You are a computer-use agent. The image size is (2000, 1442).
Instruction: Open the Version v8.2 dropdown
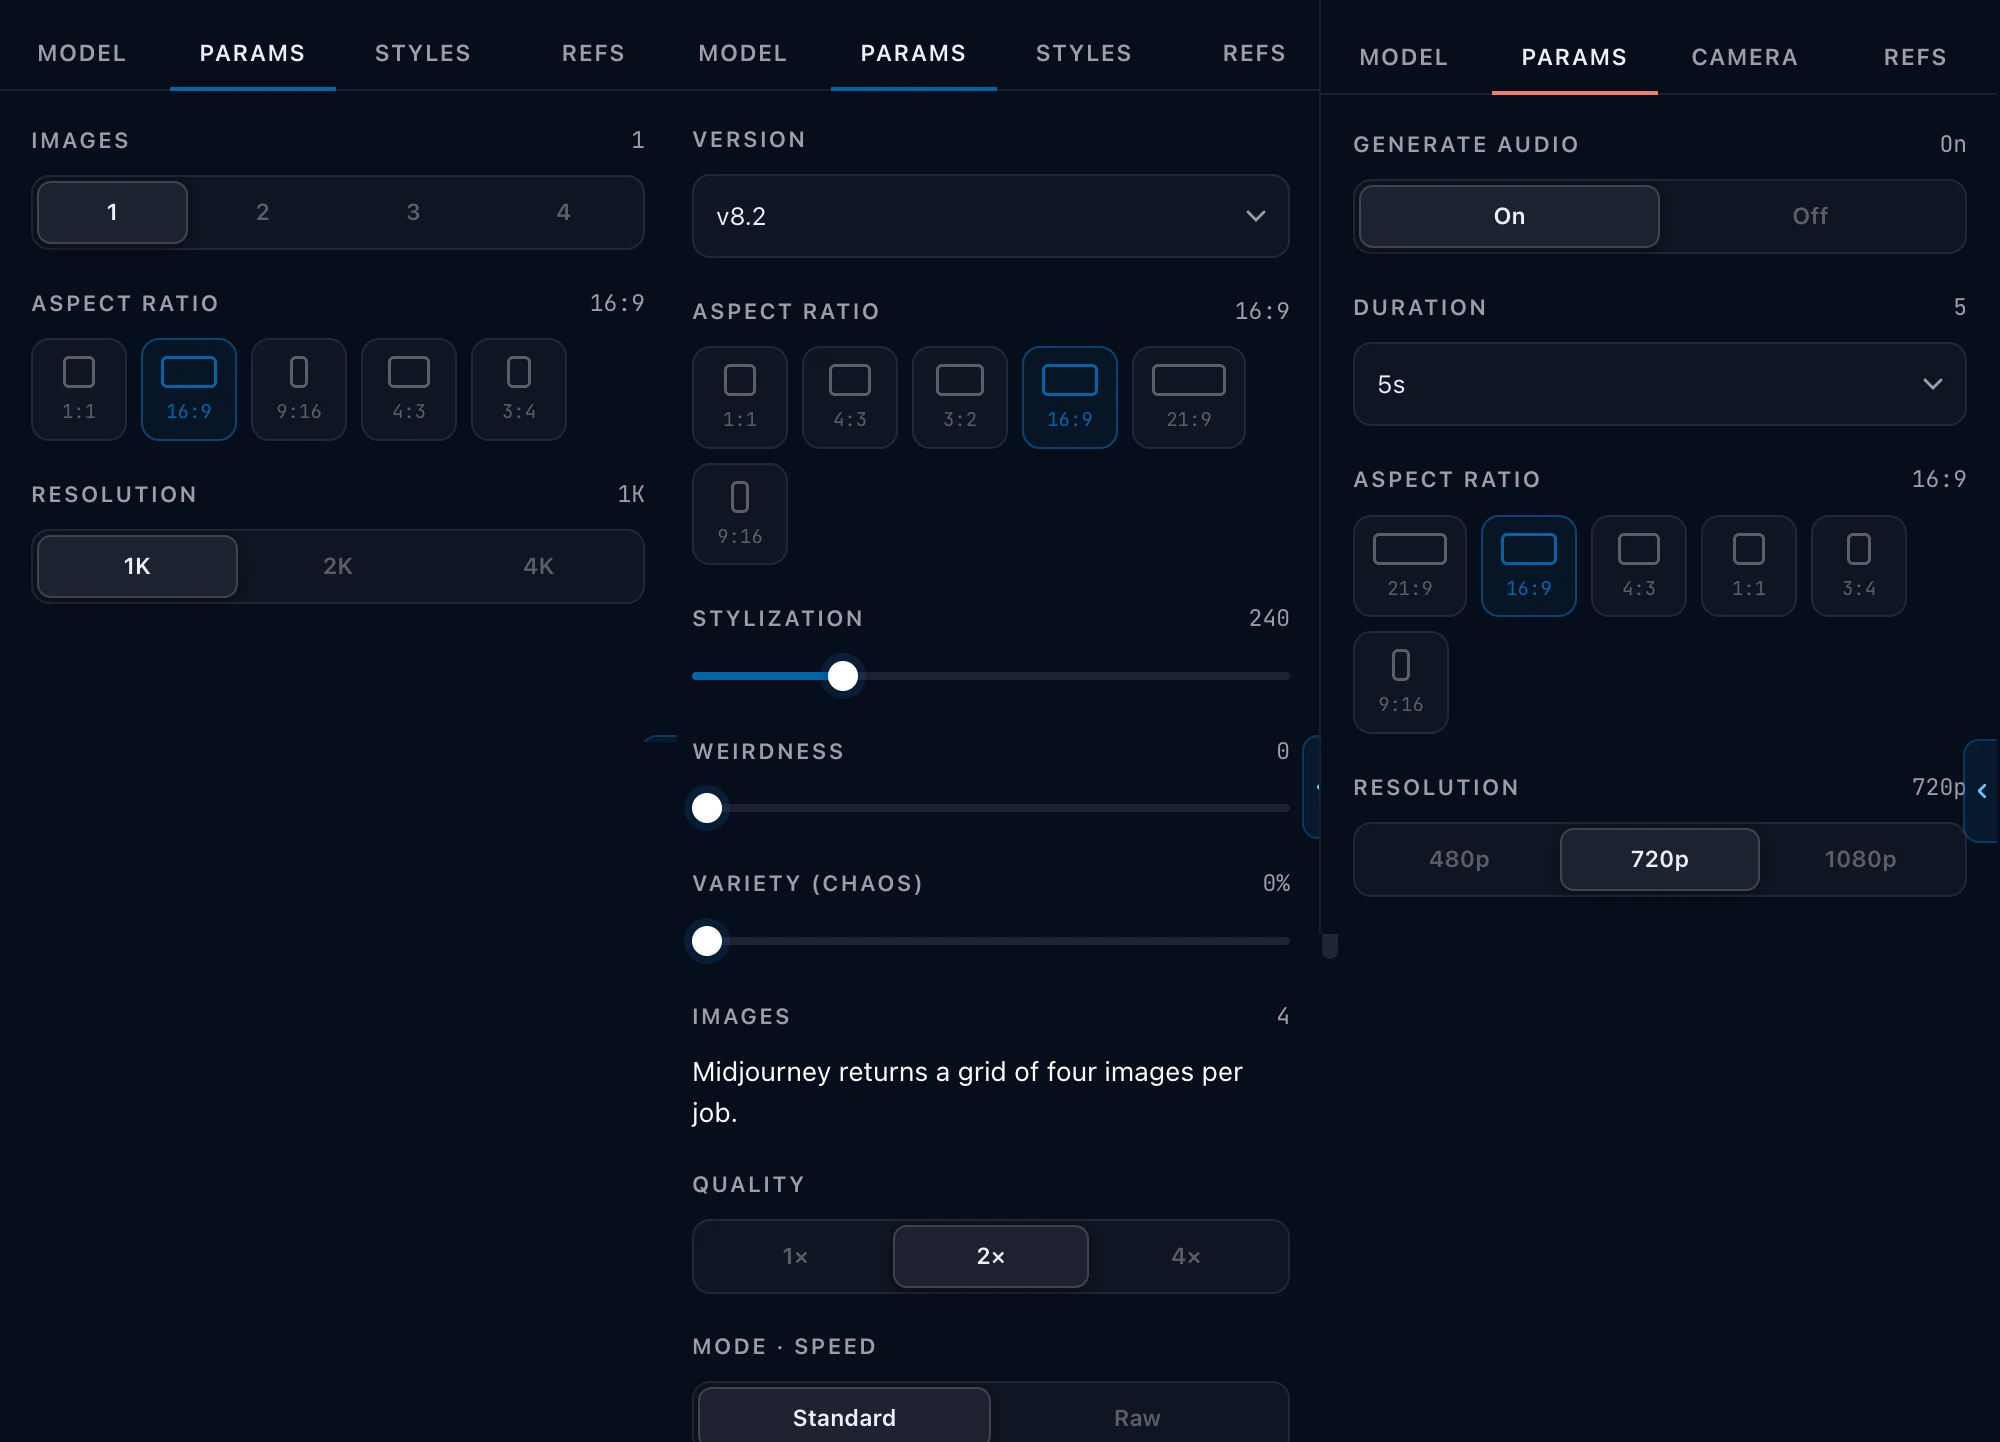(x=991, y=216)
